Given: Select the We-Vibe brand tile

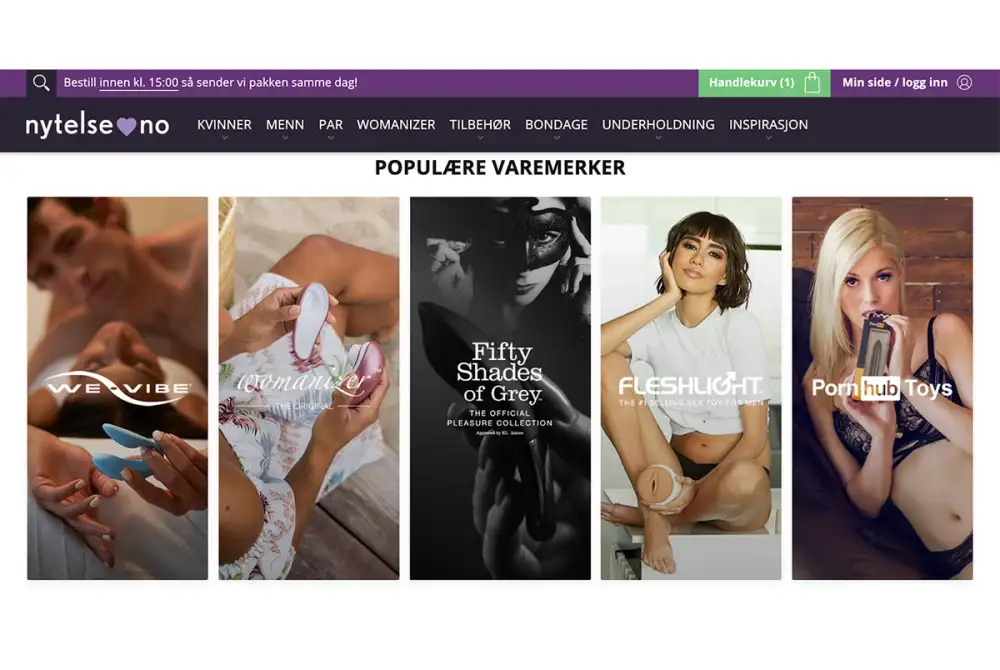Looking at the screenshot, I should pyautogui.click(x=117, y=388).
